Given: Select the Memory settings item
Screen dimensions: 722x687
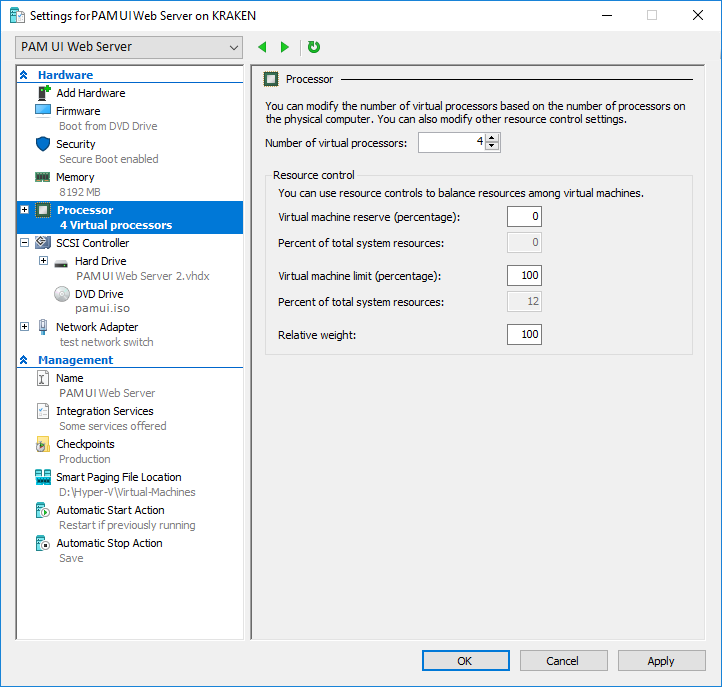Looking at the screenshot, I should pyautogui.click(x=75, y=177).
